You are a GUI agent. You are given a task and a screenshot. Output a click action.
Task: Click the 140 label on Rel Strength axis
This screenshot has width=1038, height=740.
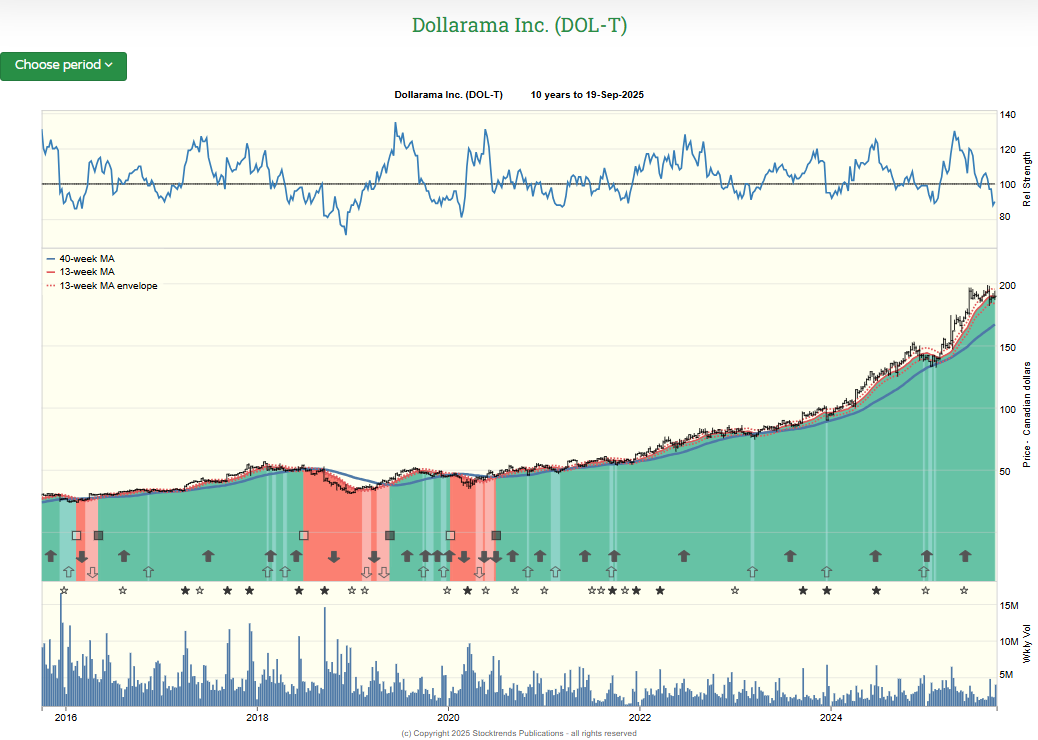point(1008,115)
